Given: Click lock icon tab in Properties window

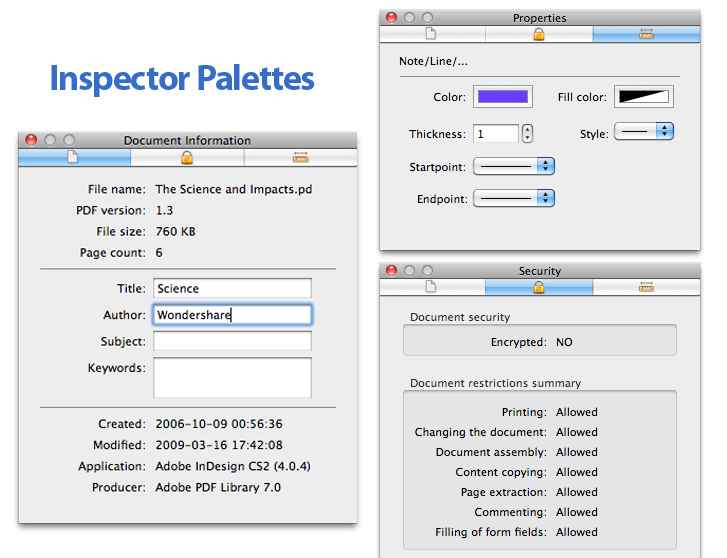Looking at the screenshot, I should [x=539, y=34].
